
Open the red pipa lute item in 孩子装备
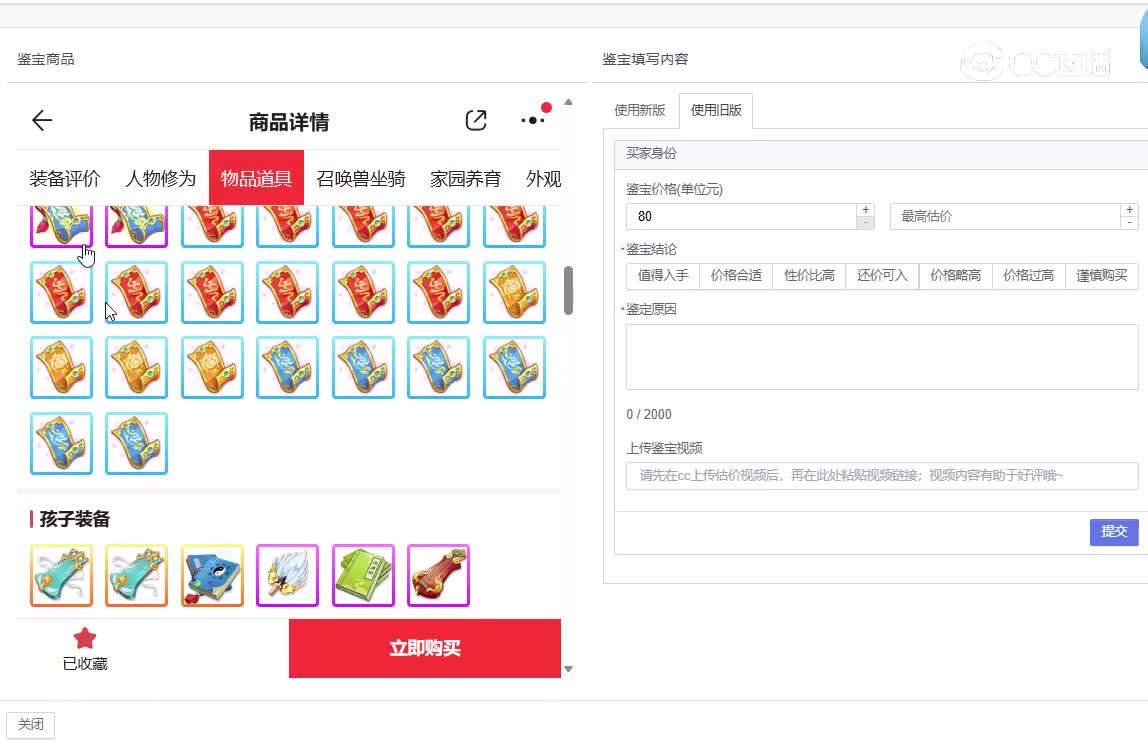click(x=439, y=576)
